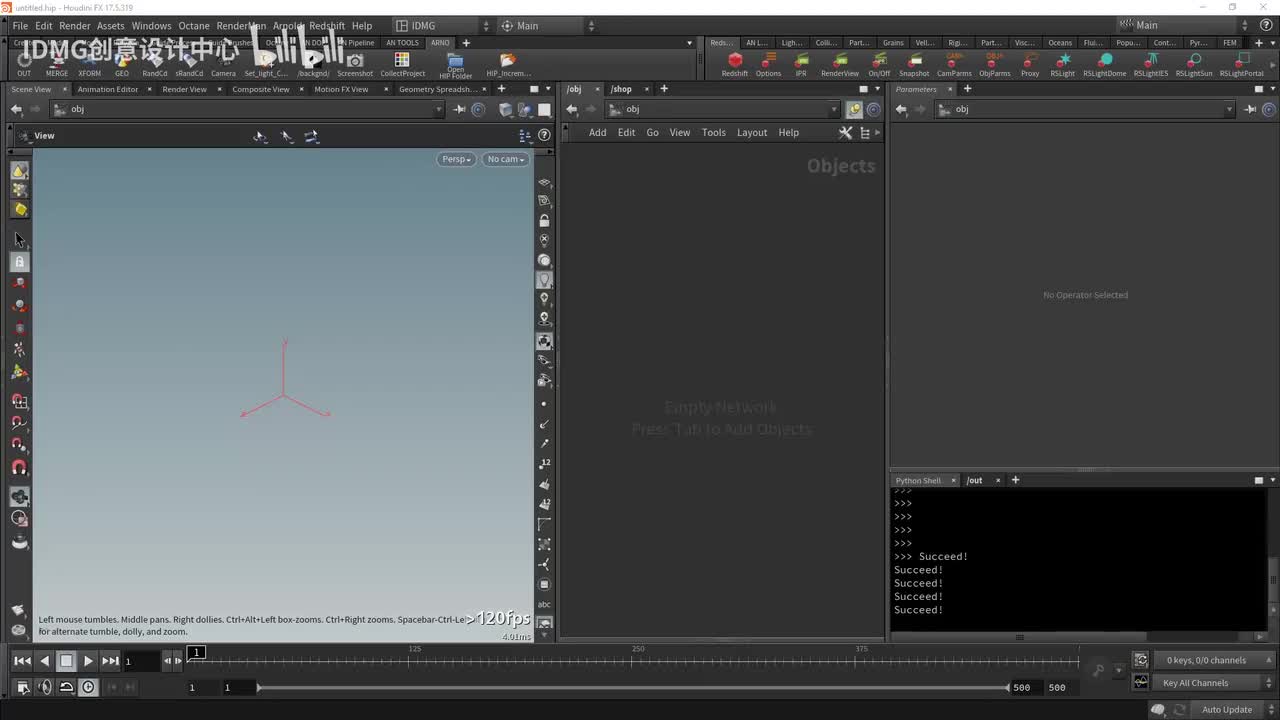The height and width of the screenshot is (720, 1280).
Task: Toggle the real time playback clock button
Action: (x=88, y=687)
